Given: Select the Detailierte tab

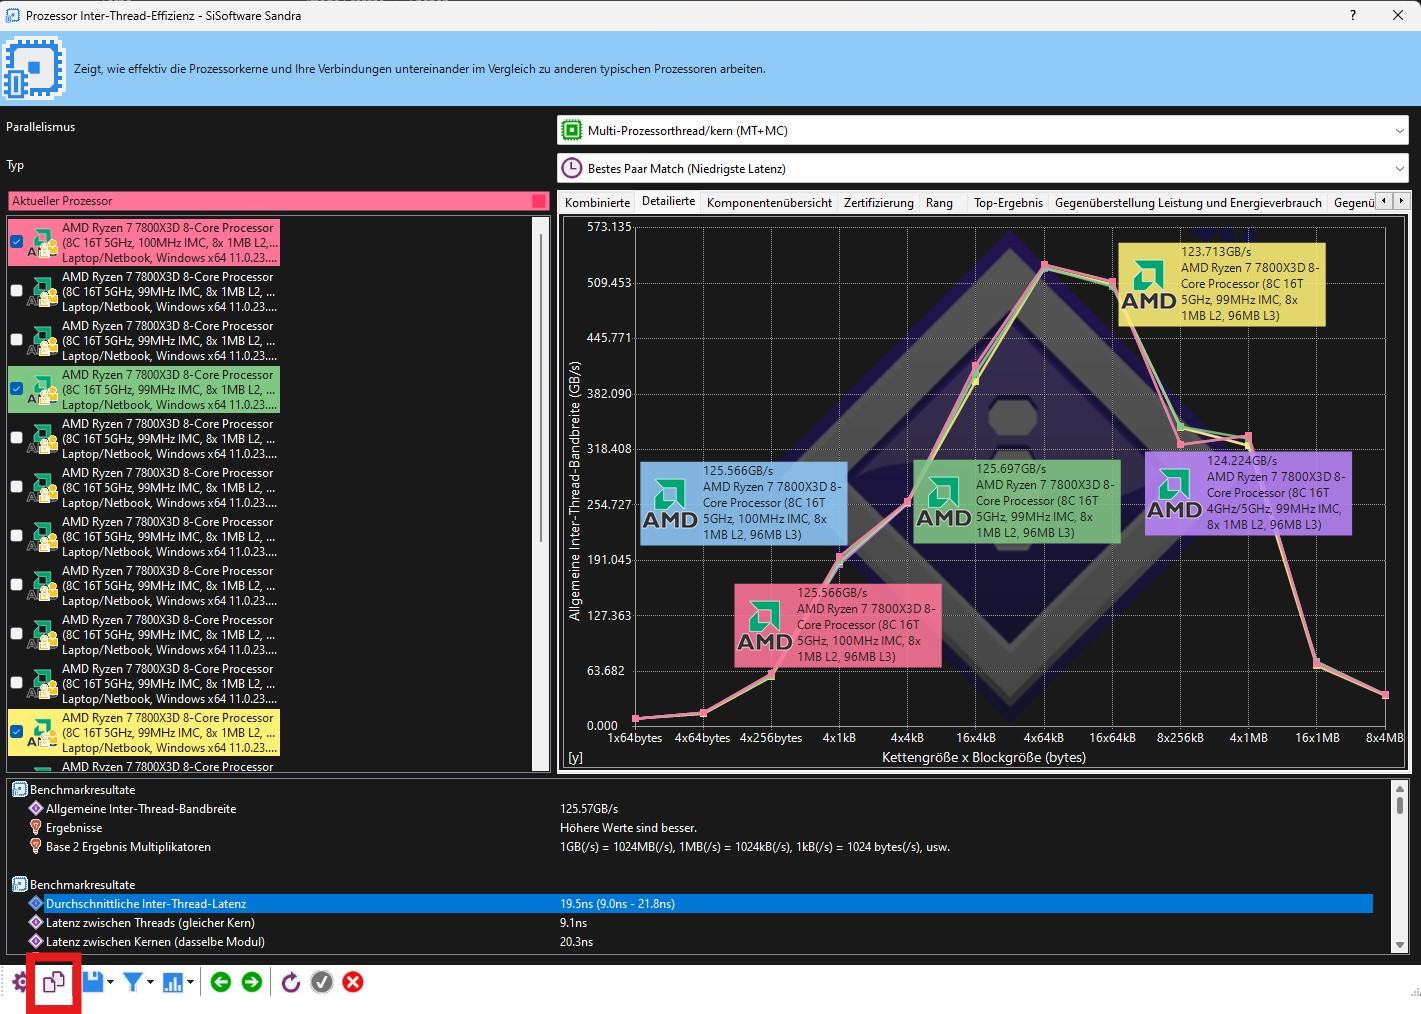Looking at the screenshot, I should click(668, 201).
